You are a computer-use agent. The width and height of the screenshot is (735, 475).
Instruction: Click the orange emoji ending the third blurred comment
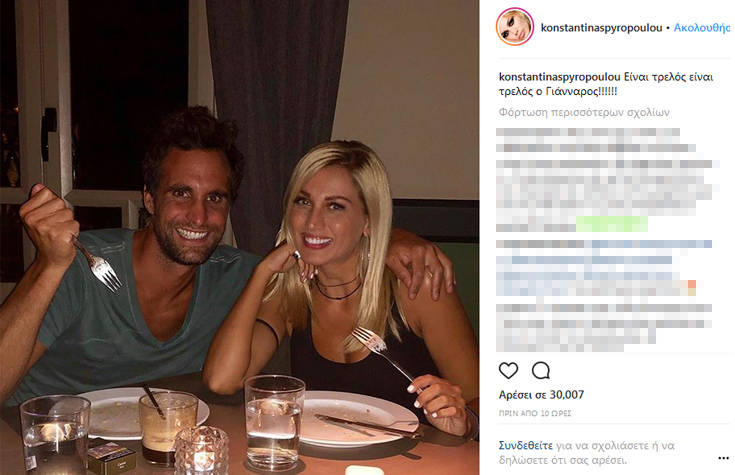(691, 288)
